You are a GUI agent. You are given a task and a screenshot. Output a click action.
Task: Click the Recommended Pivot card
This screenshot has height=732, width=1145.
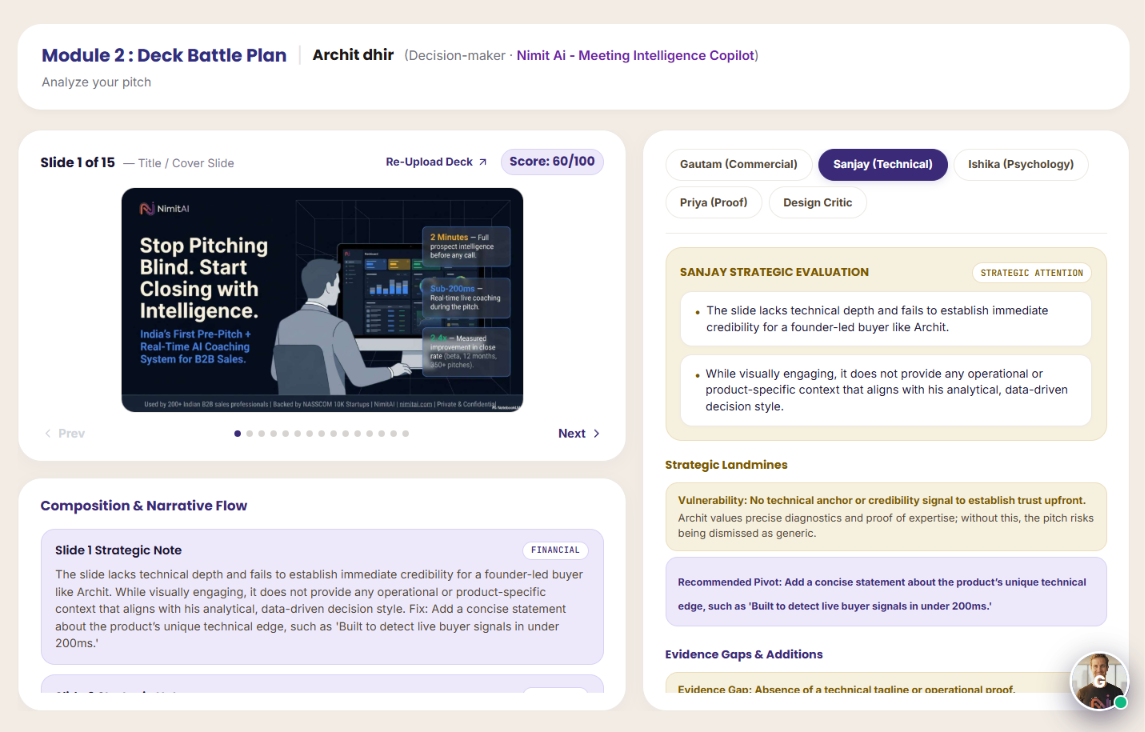pyautogui.click(x=886, y=592)
